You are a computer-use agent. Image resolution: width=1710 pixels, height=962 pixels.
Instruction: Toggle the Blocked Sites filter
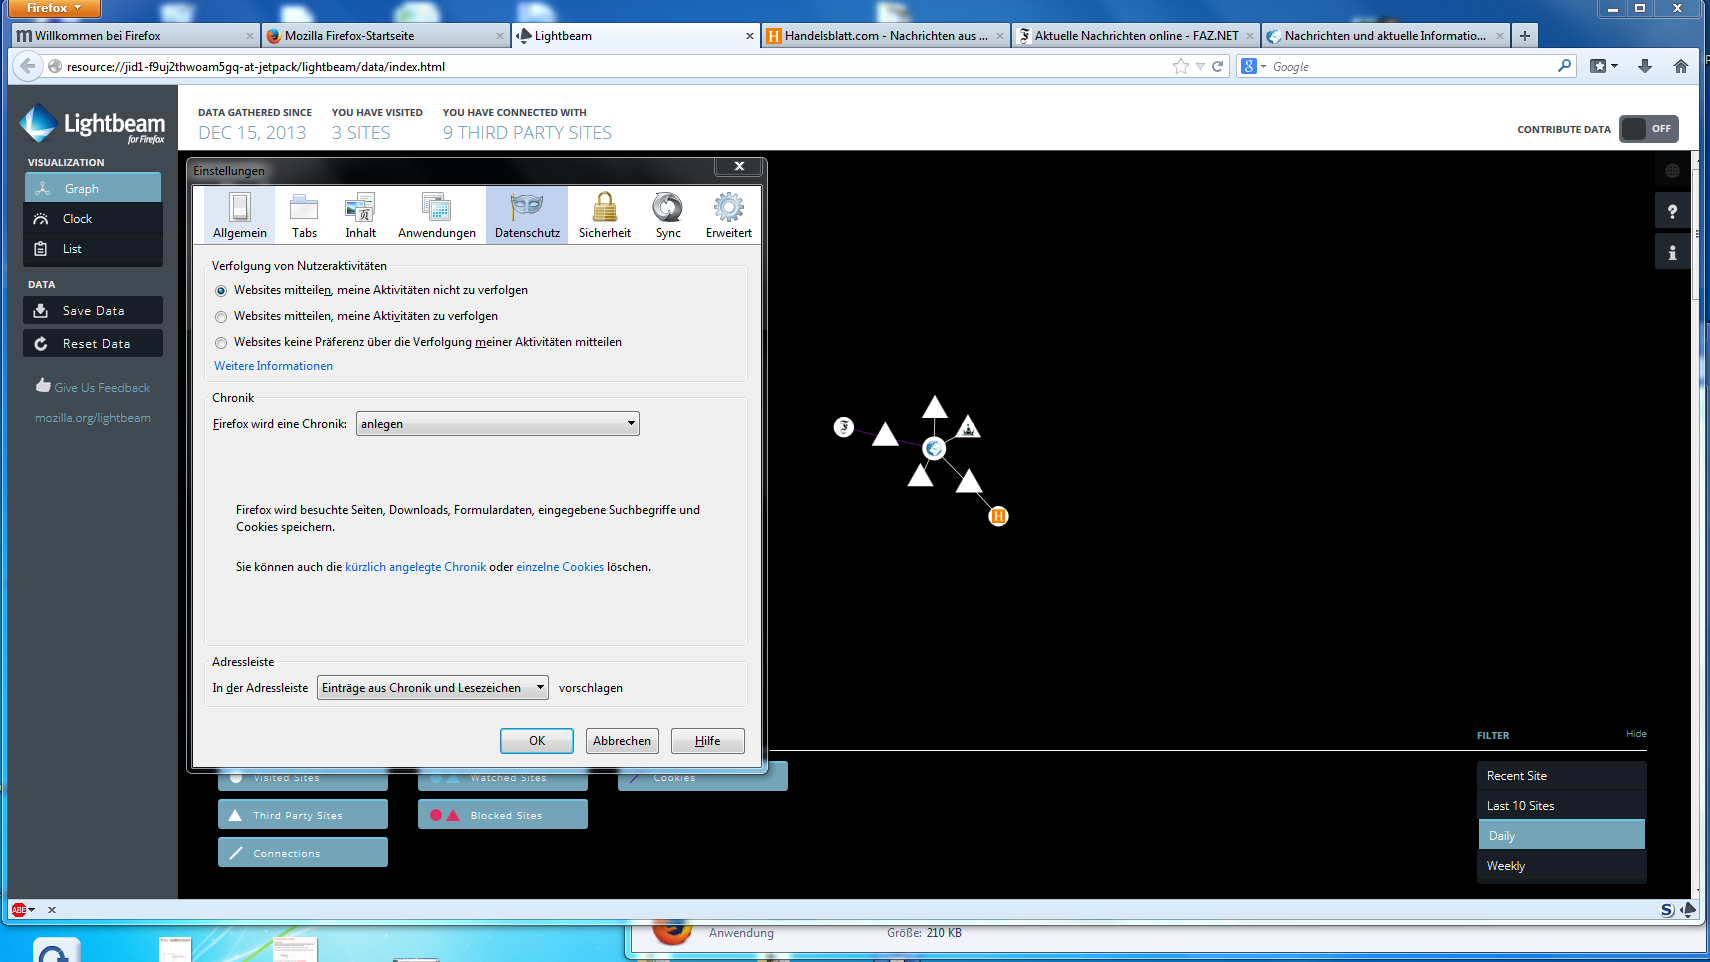click(x=503, y=815)
